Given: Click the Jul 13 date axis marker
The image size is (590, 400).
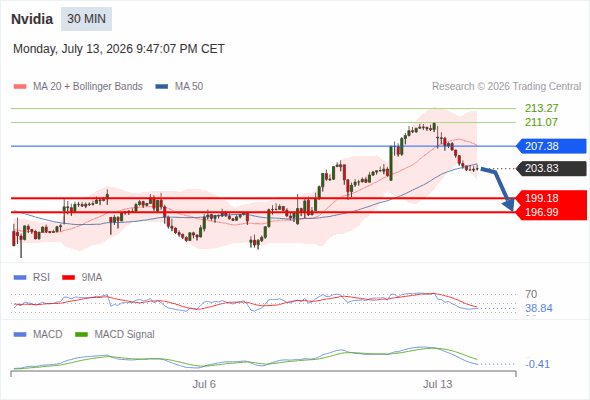Looking at the screenshot, I should click(437, 384).
